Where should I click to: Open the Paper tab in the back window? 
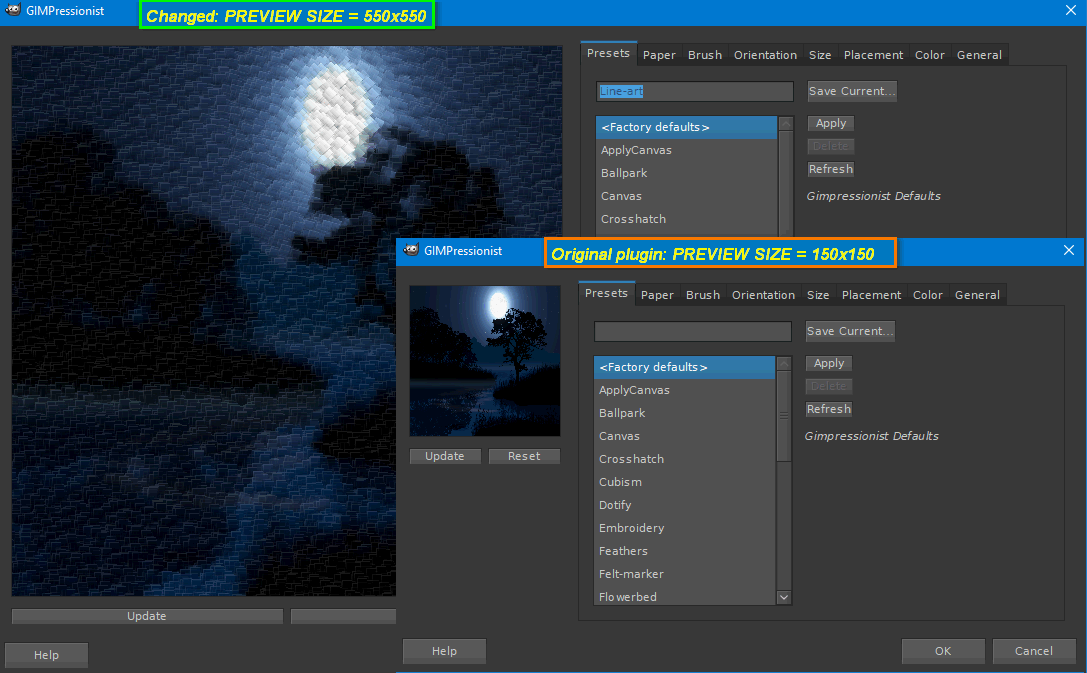click(659, 55)
